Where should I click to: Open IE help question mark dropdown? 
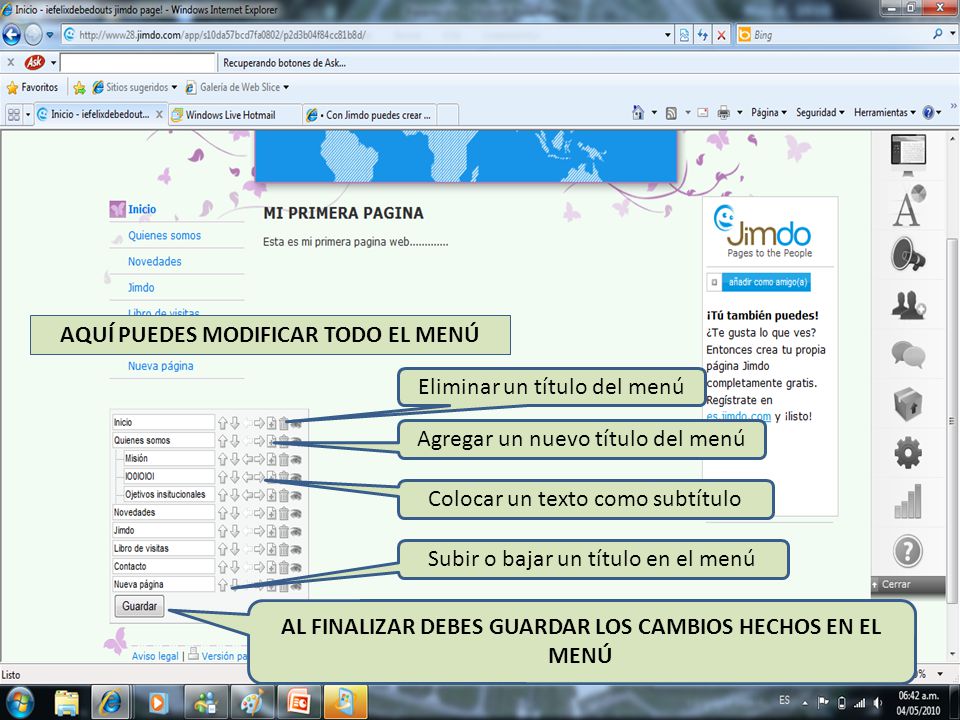tap(932, 113)
